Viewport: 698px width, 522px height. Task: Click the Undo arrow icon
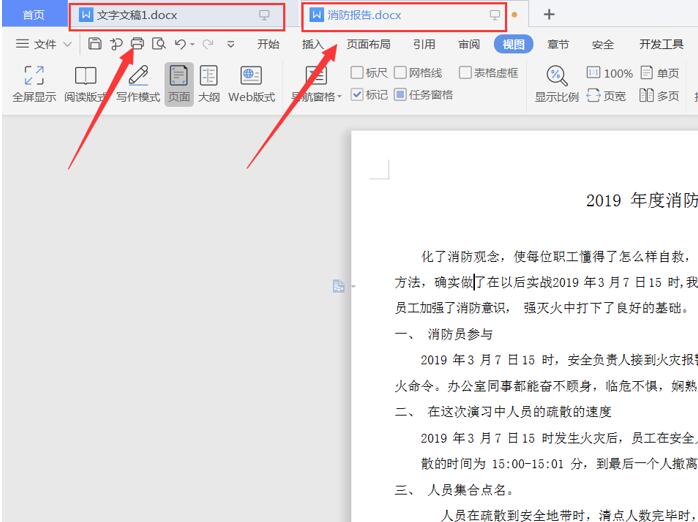(x=180, y=44)
